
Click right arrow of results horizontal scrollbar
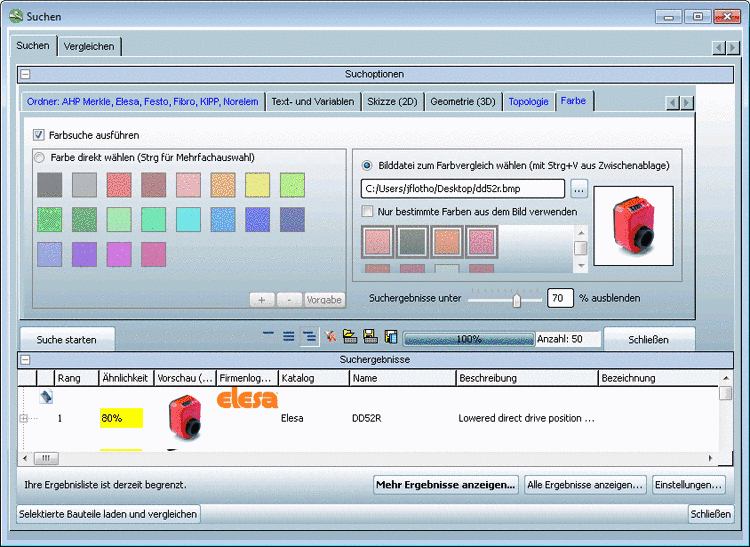coord(711,458)
